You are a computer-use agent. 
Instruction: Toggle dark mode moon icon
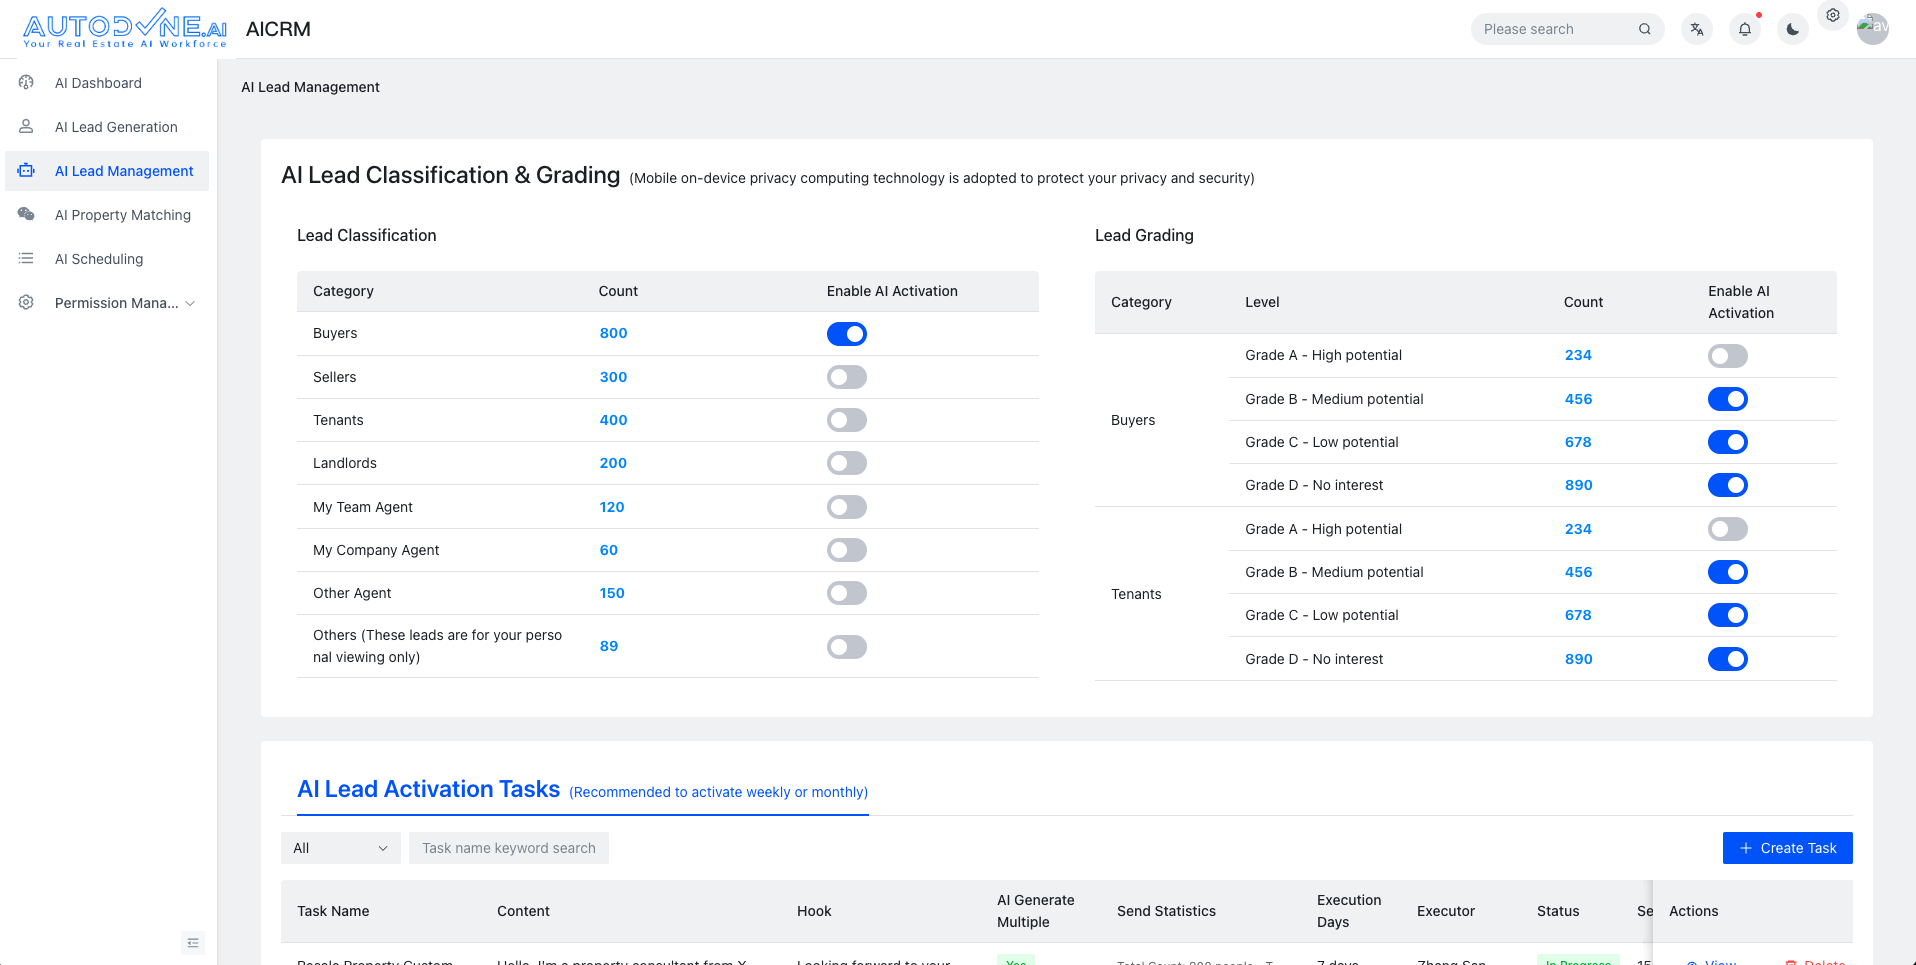tap(1793, 29)
